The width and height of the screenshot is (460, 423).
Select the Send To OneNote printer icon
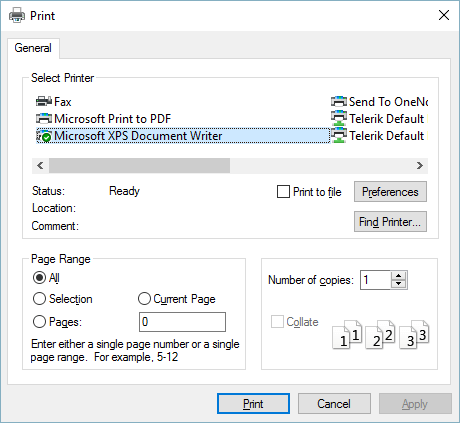pos(339,101)
